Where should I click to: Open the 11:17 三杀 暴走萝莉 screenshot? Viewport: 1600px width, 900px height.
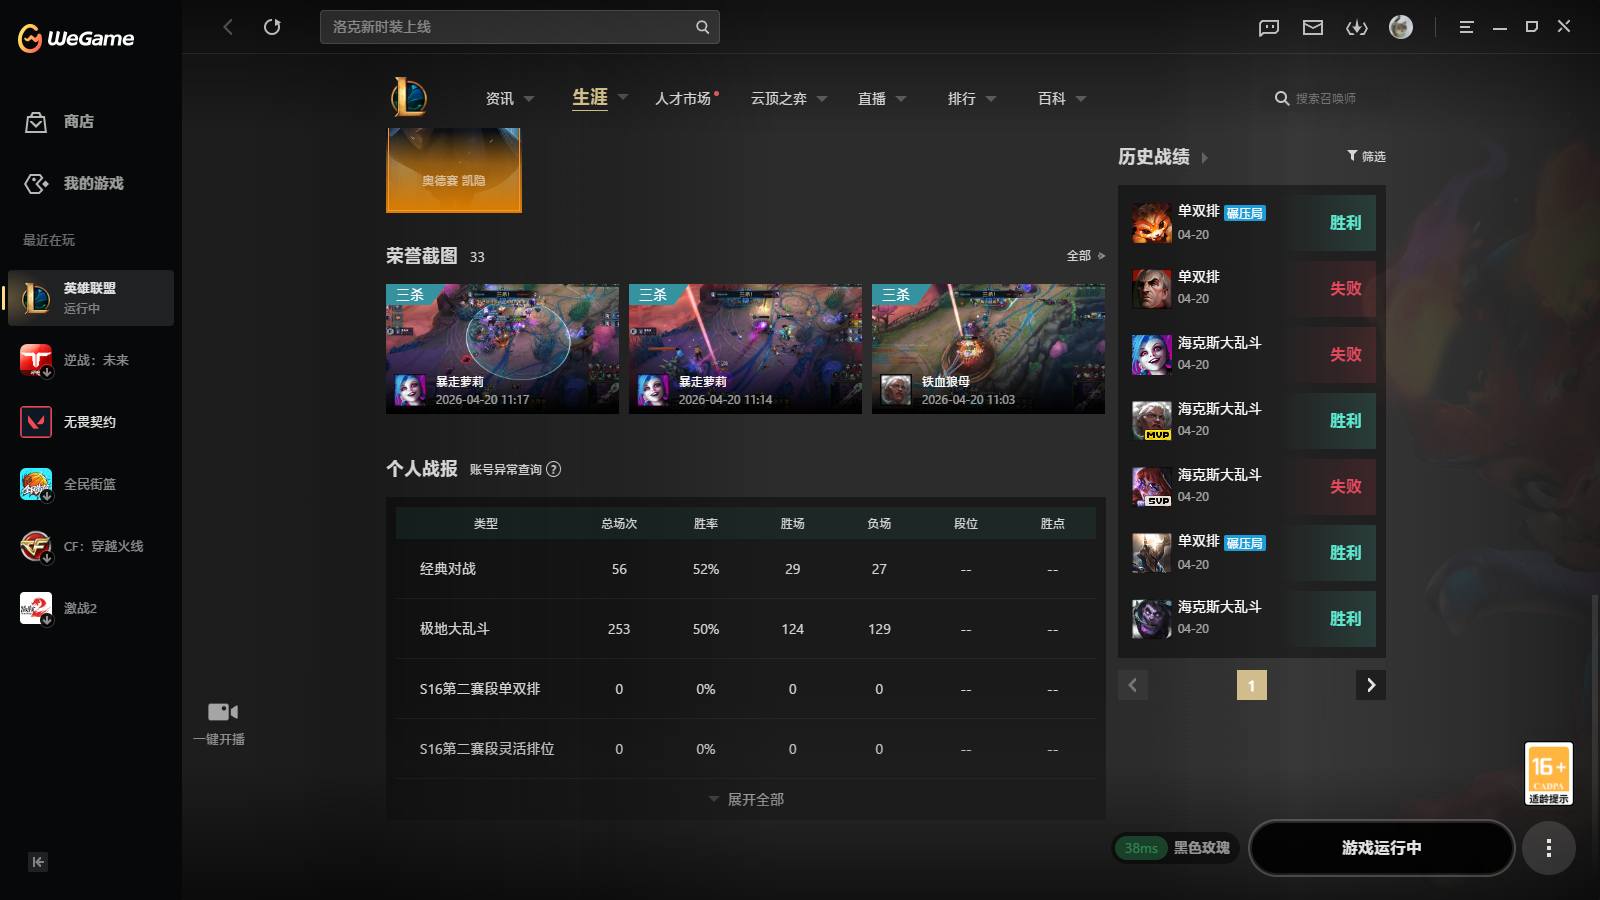(502, 349)
